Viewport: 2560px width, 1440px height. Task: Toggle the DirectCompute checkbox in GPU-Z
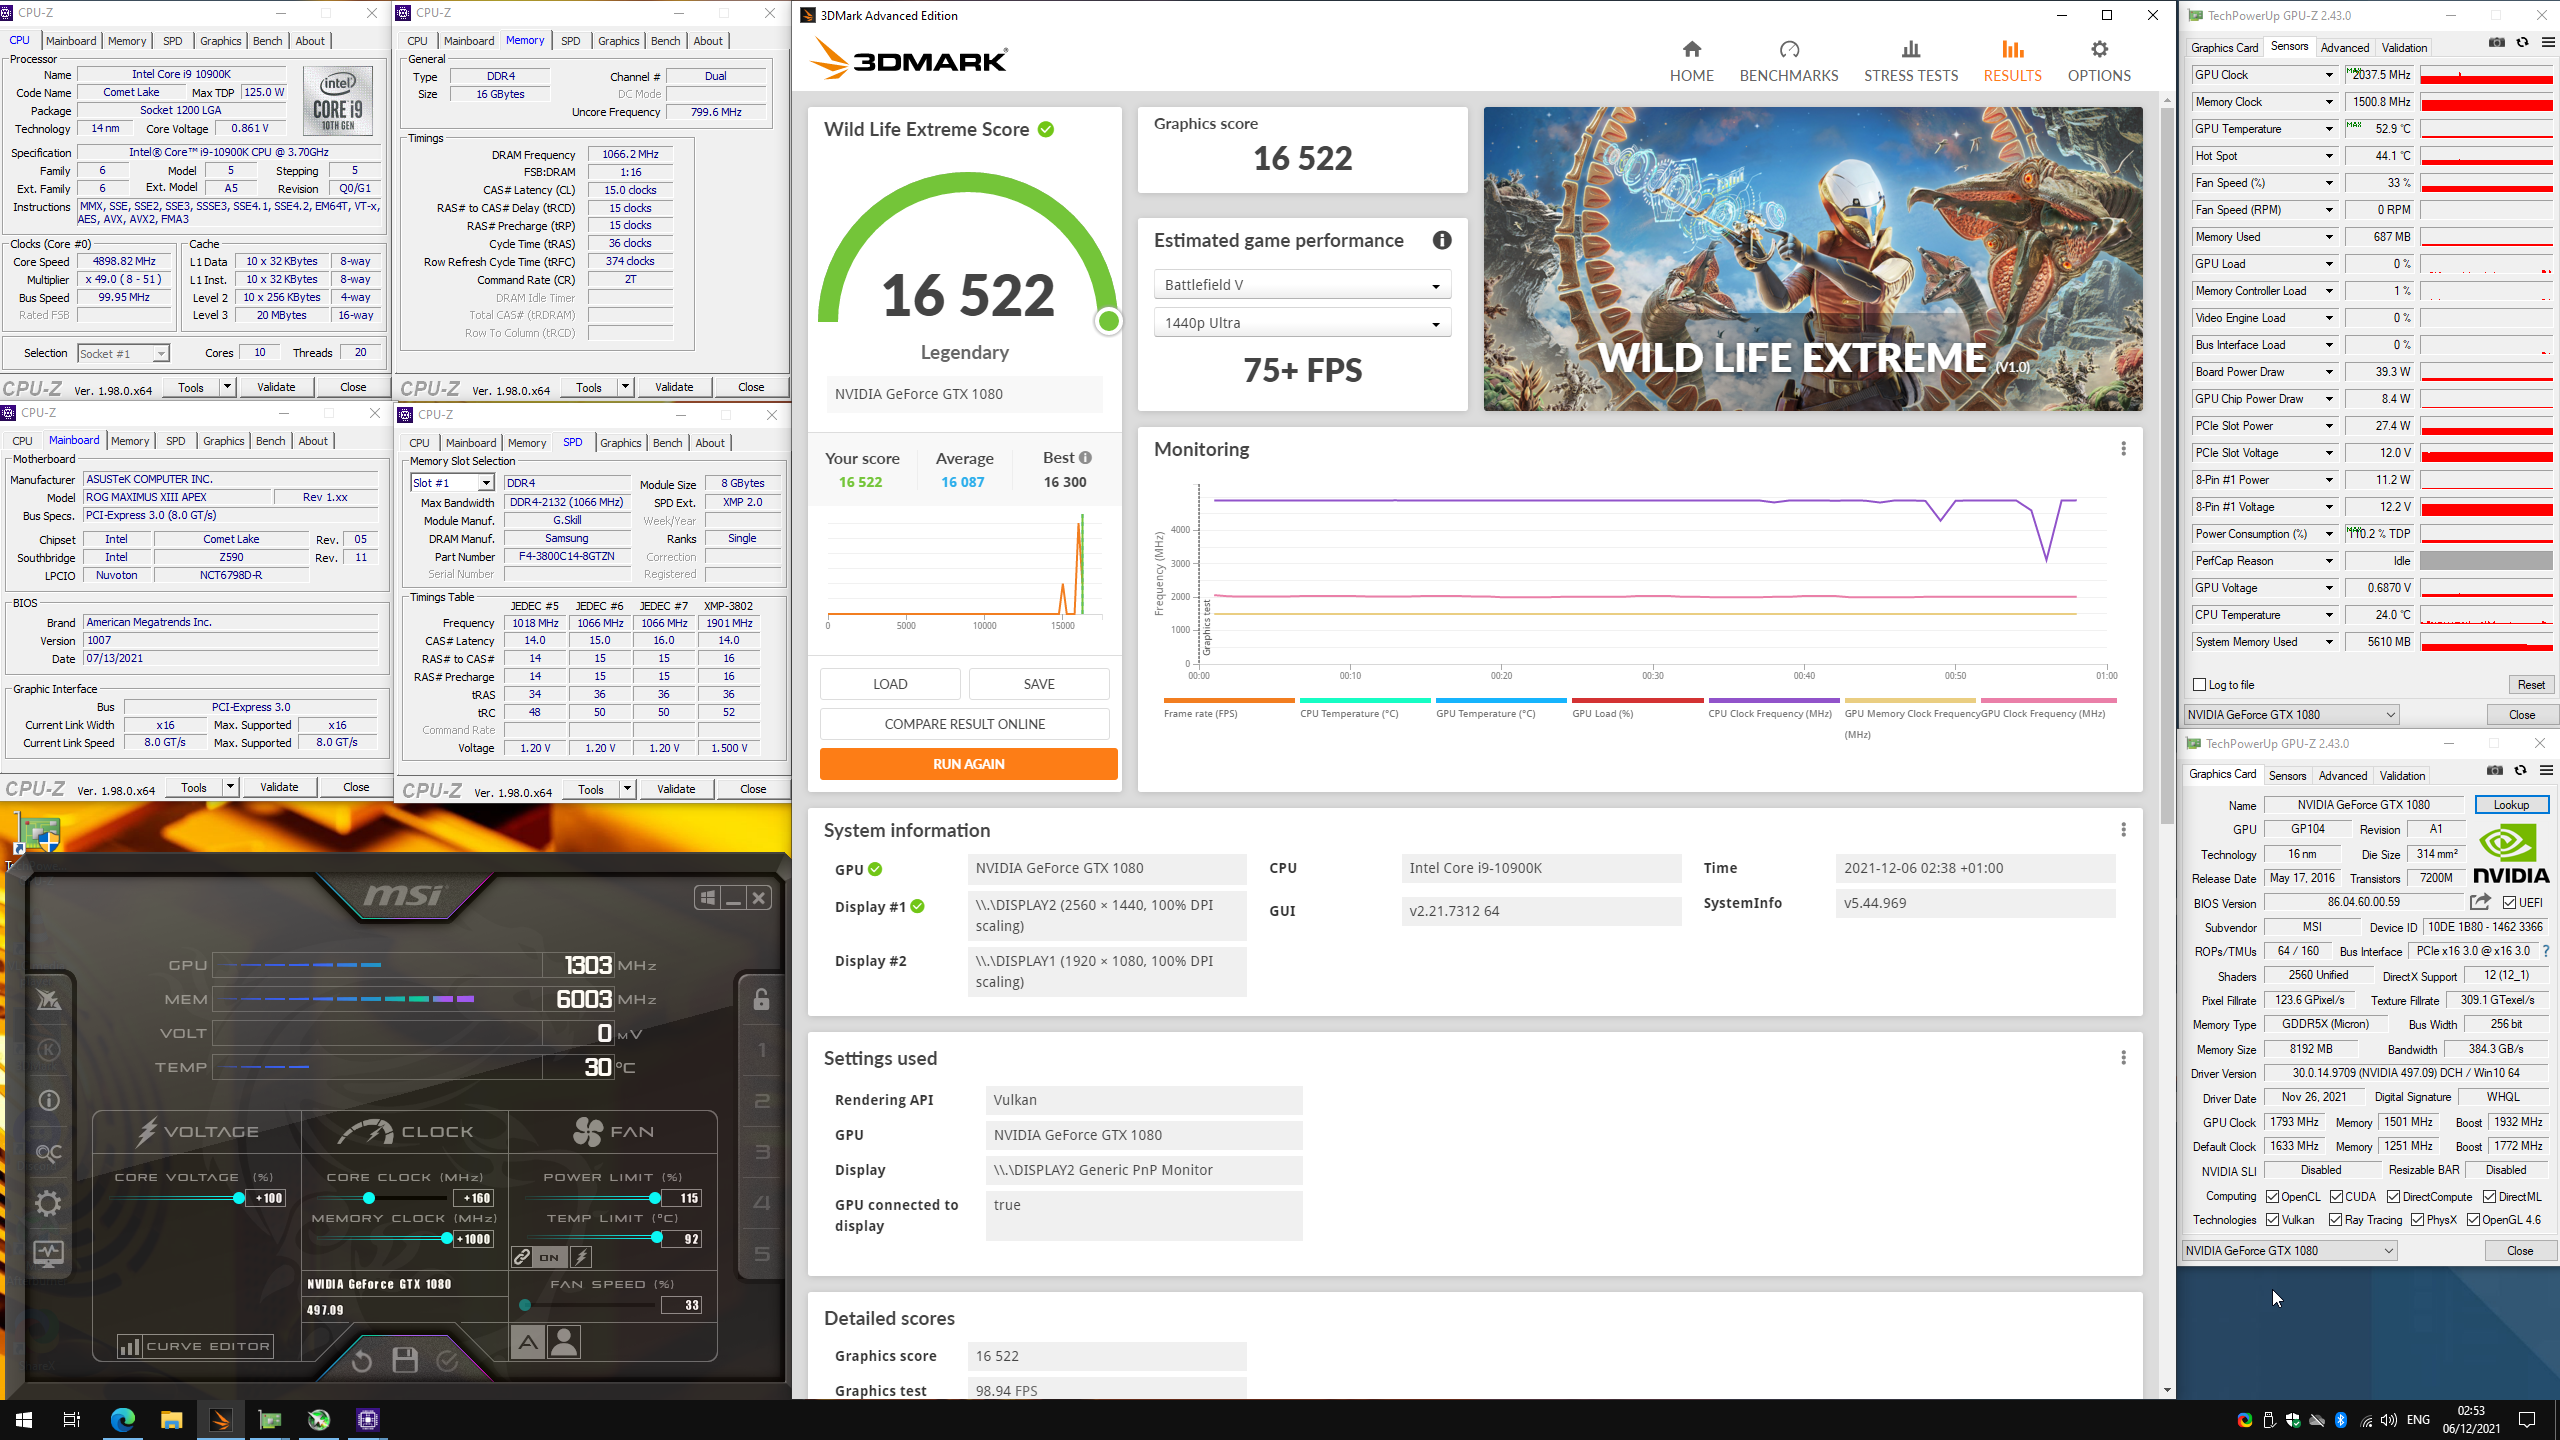2393,1197
